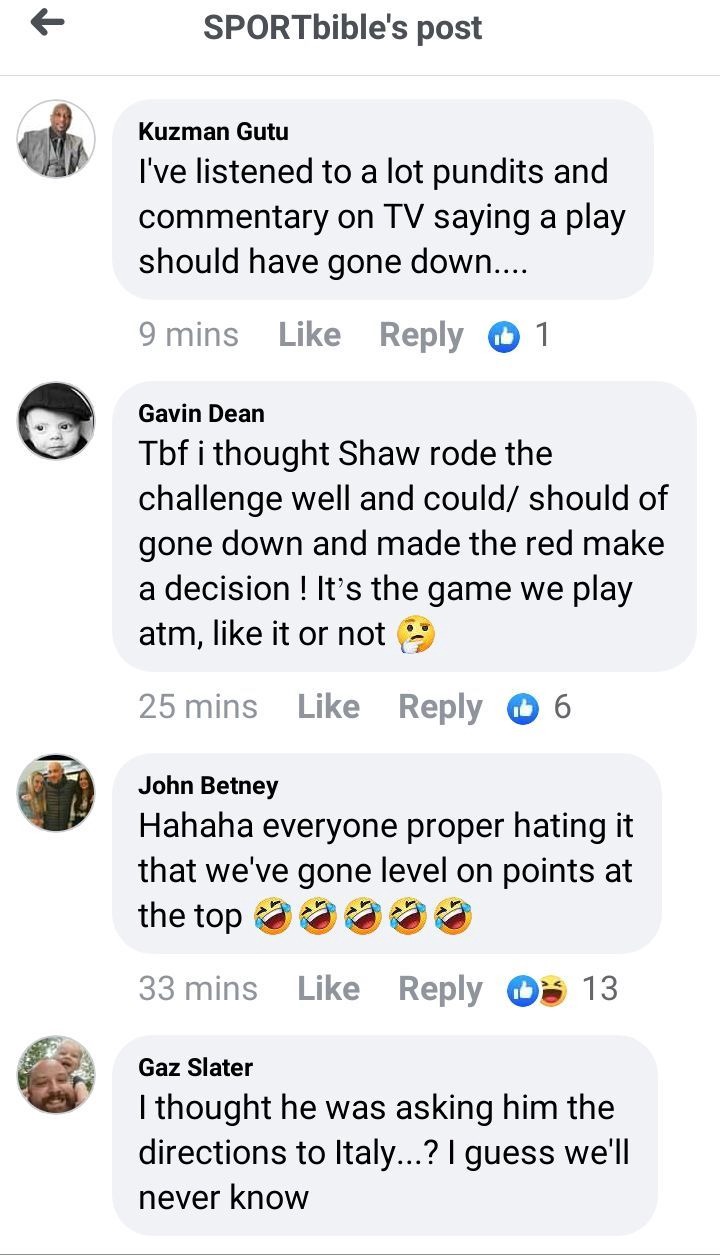Reply to Gavin Dean's comment
Image resolution: width=720 pixels, height=1256 pixels.
click(x=440, y=707)
